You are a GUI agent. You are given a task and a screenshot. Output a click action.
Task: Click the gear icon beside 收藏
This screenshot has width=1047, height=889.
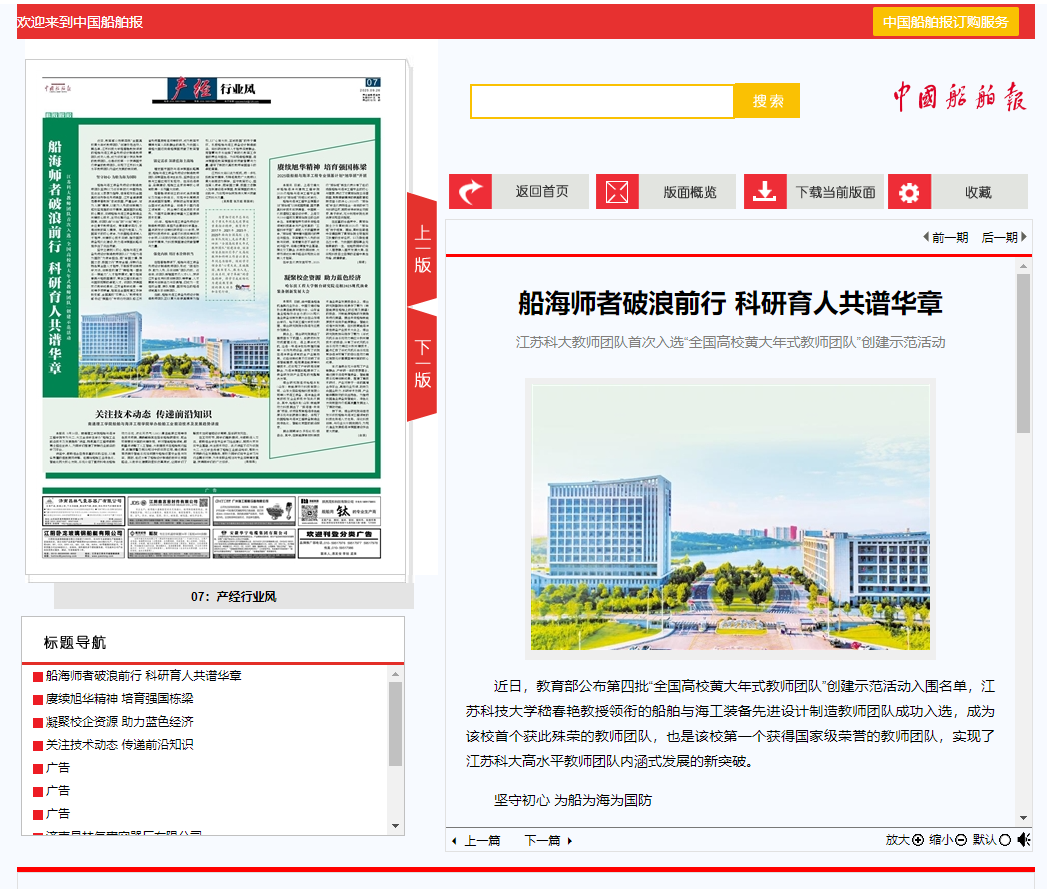click(909, 192)
